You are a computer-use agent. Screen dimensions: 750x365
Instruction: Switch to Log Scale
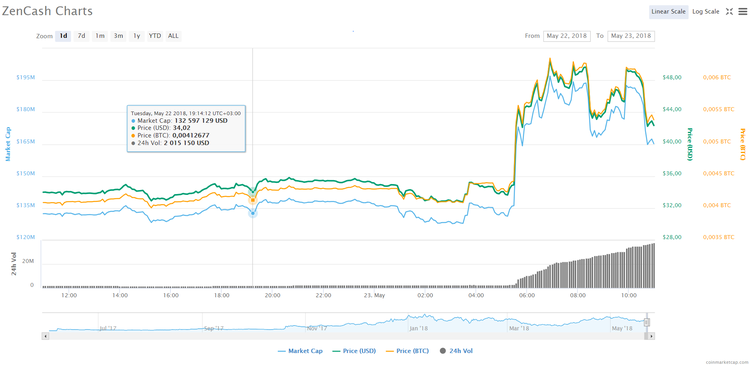point(706,12)
